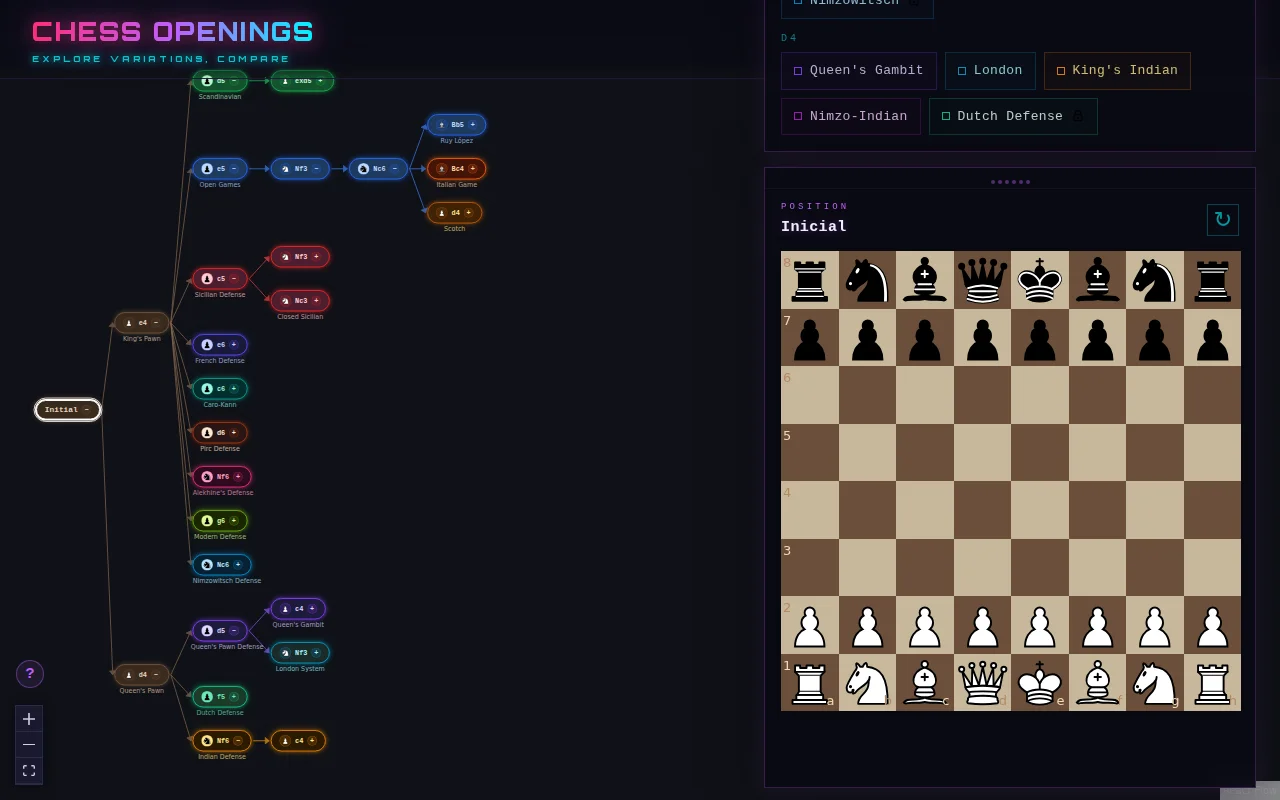
Task: Click the knight icon in Indian Defense node
Action: pyautogui.click(x=207, y=741)
